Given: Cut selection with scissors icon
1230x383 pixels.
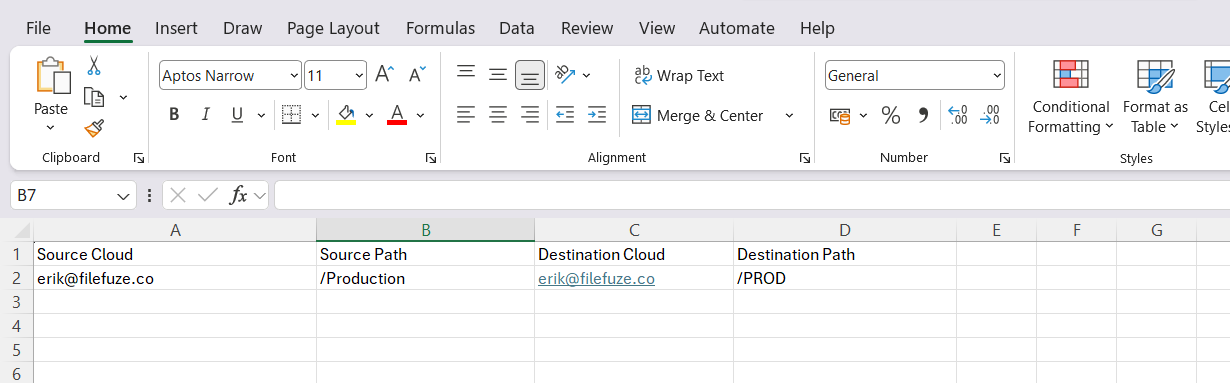Looking at the screenshot, I should (94, 66).
